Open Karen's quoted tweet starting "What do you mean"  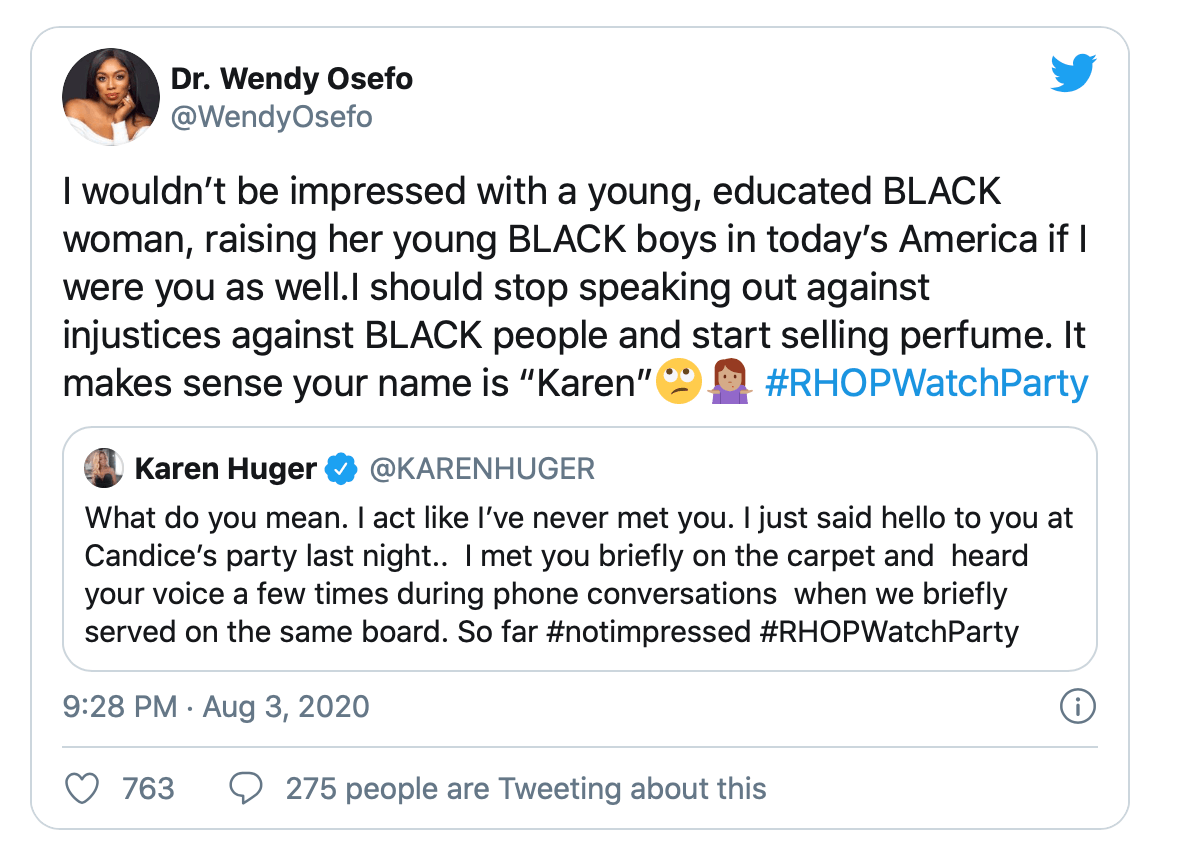(580, 575)
